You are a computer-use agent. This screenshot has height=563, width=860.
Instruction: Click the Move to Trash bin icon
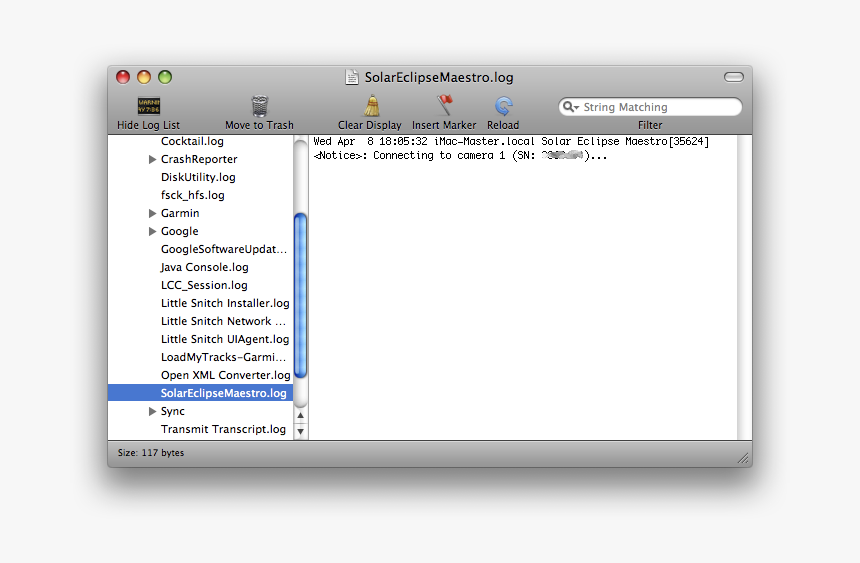click(259, 105)
